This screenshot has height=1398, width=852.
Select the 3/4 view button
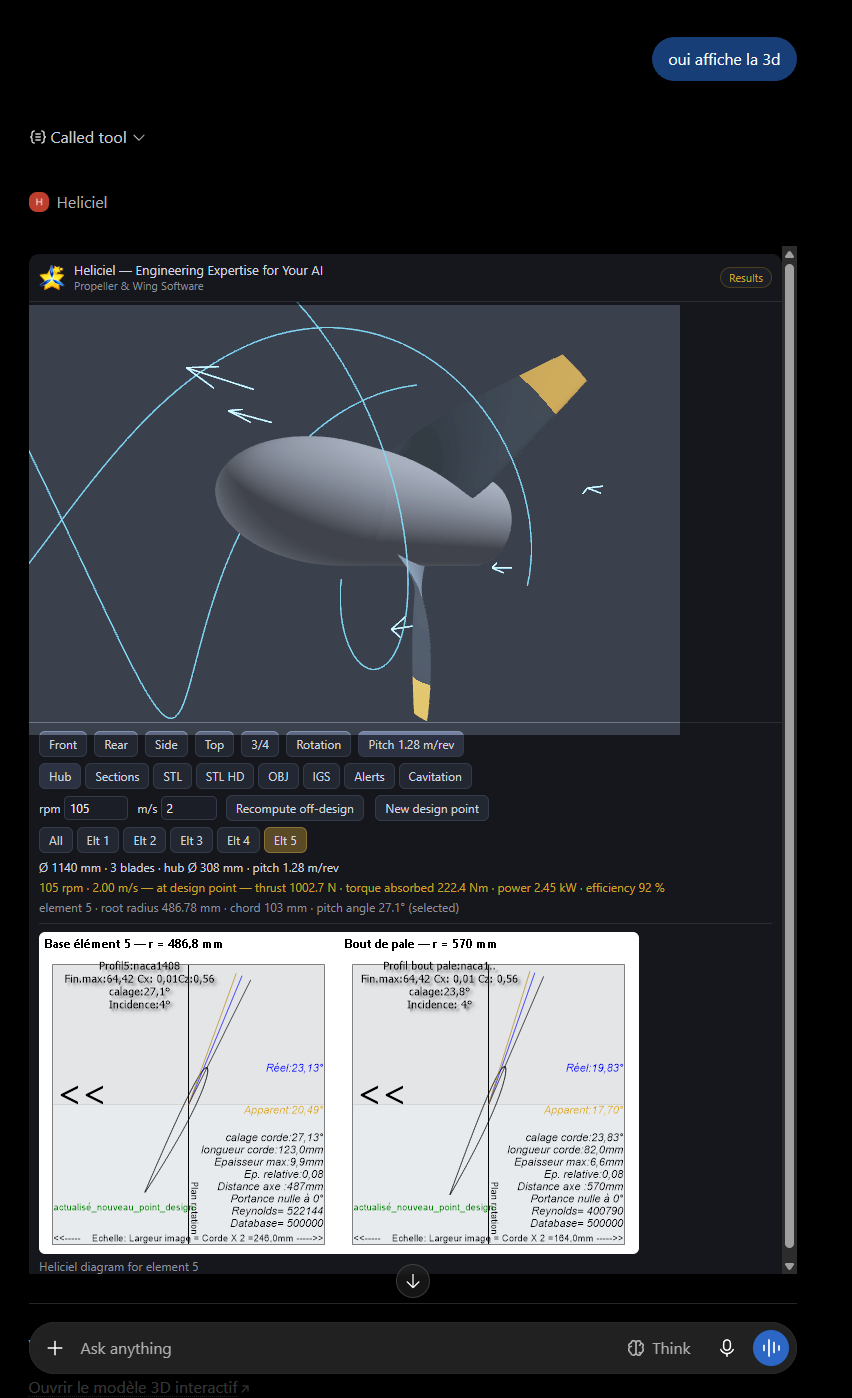(260, 745)
